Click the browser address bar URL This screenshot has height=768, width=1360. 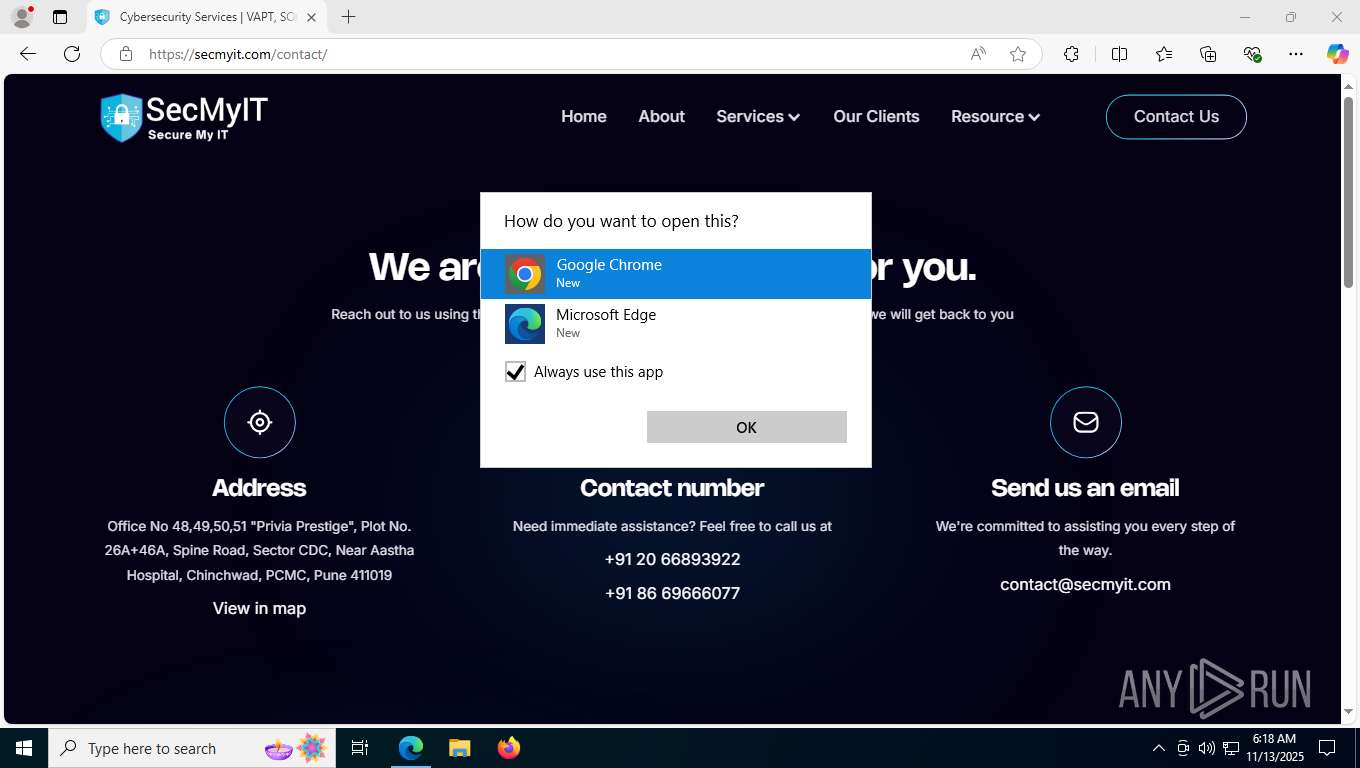(238, 54)
